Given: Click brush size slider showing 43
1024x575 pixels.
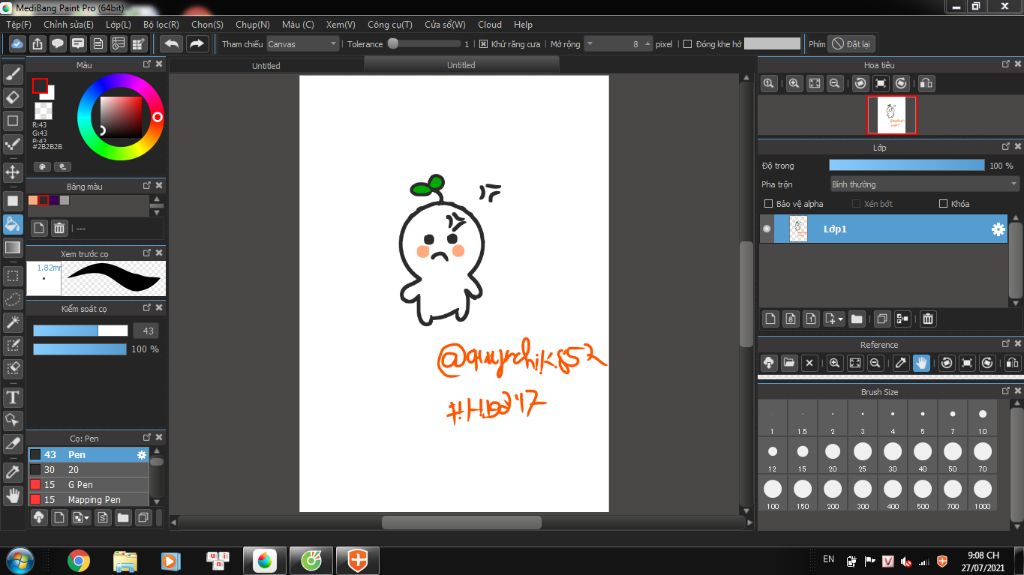Looking at the screenshot, I should pyautogui.click(x=80, y=331).
